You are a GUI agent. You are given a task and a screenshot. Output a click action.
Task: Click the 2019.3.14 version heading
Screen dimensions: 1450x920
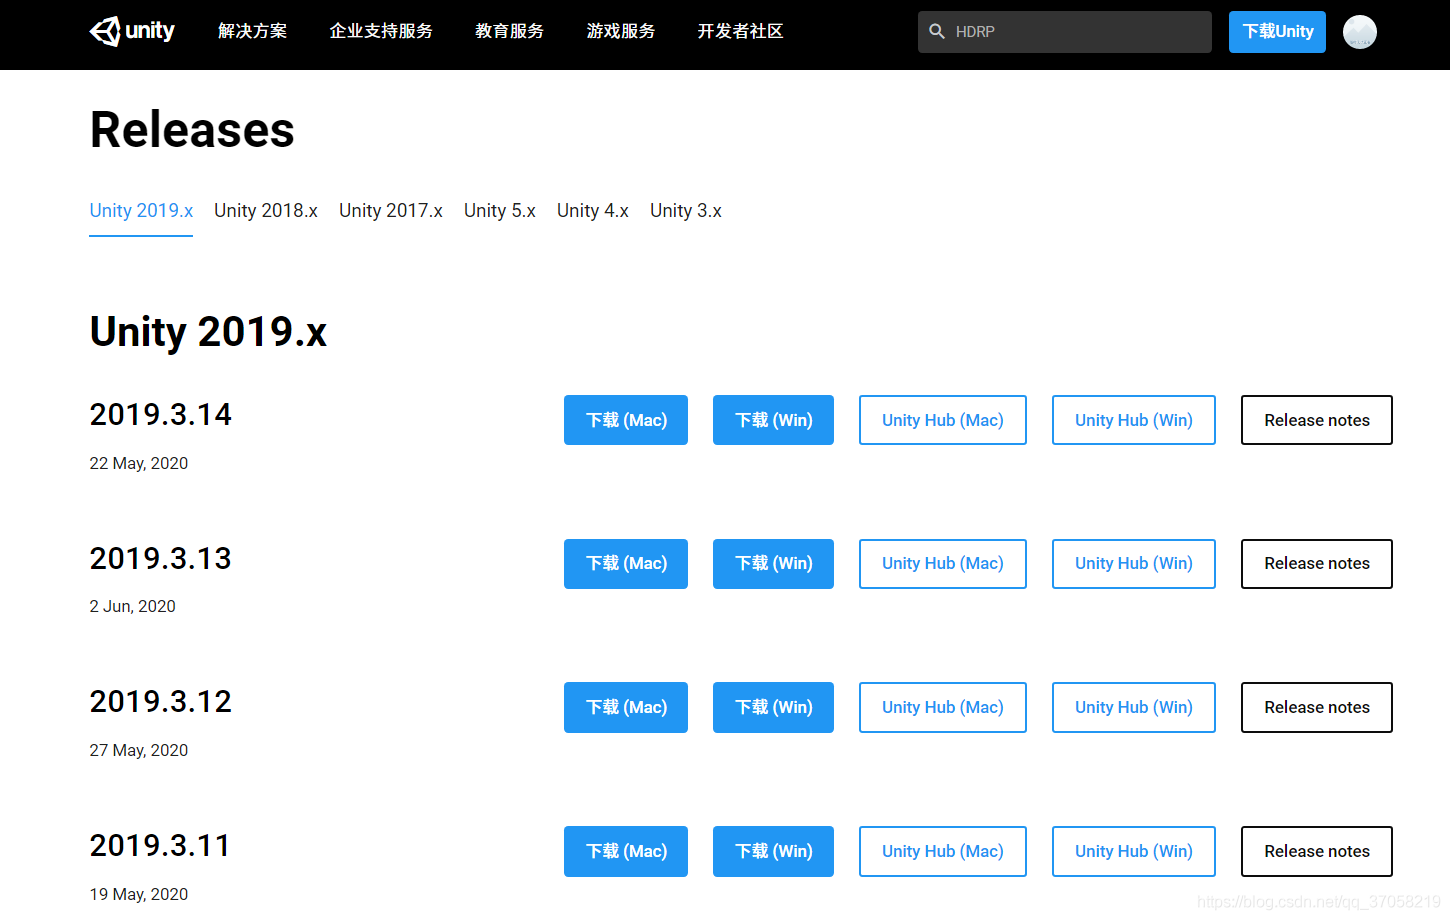point(160,414)
